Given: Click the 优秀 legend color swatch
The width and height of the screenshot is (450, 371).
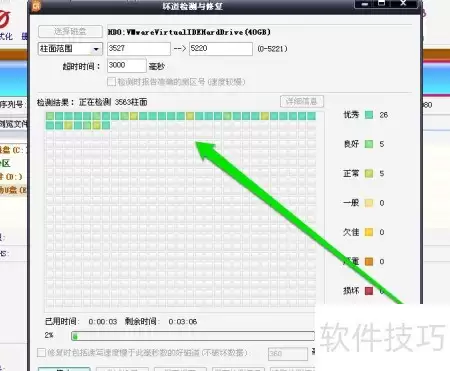Looking at the screenshot, I should coord(369,115).
